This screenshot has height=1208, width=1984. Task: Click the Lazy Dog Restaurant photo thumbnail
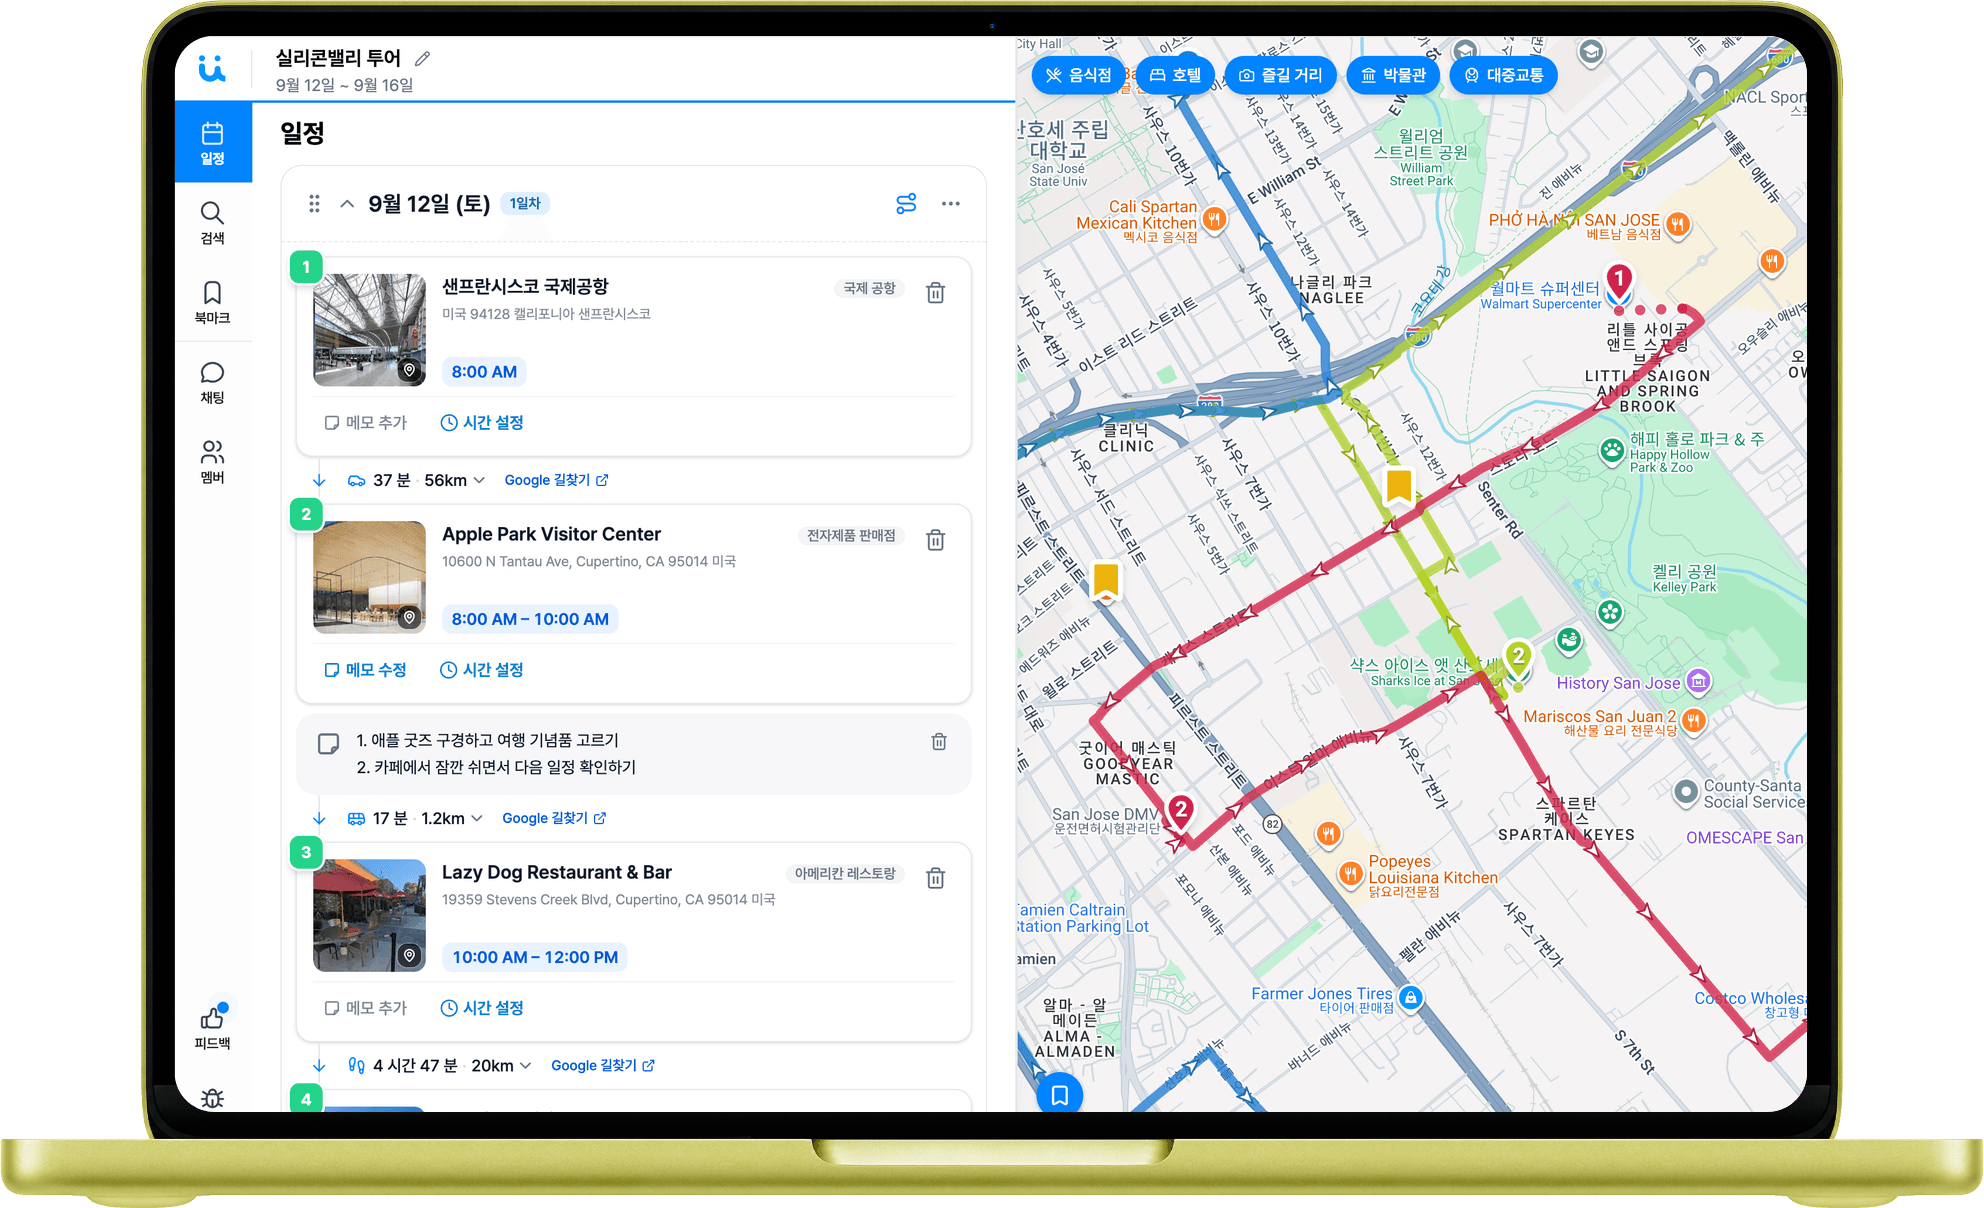pyautogui.click(x=369, y=915)
